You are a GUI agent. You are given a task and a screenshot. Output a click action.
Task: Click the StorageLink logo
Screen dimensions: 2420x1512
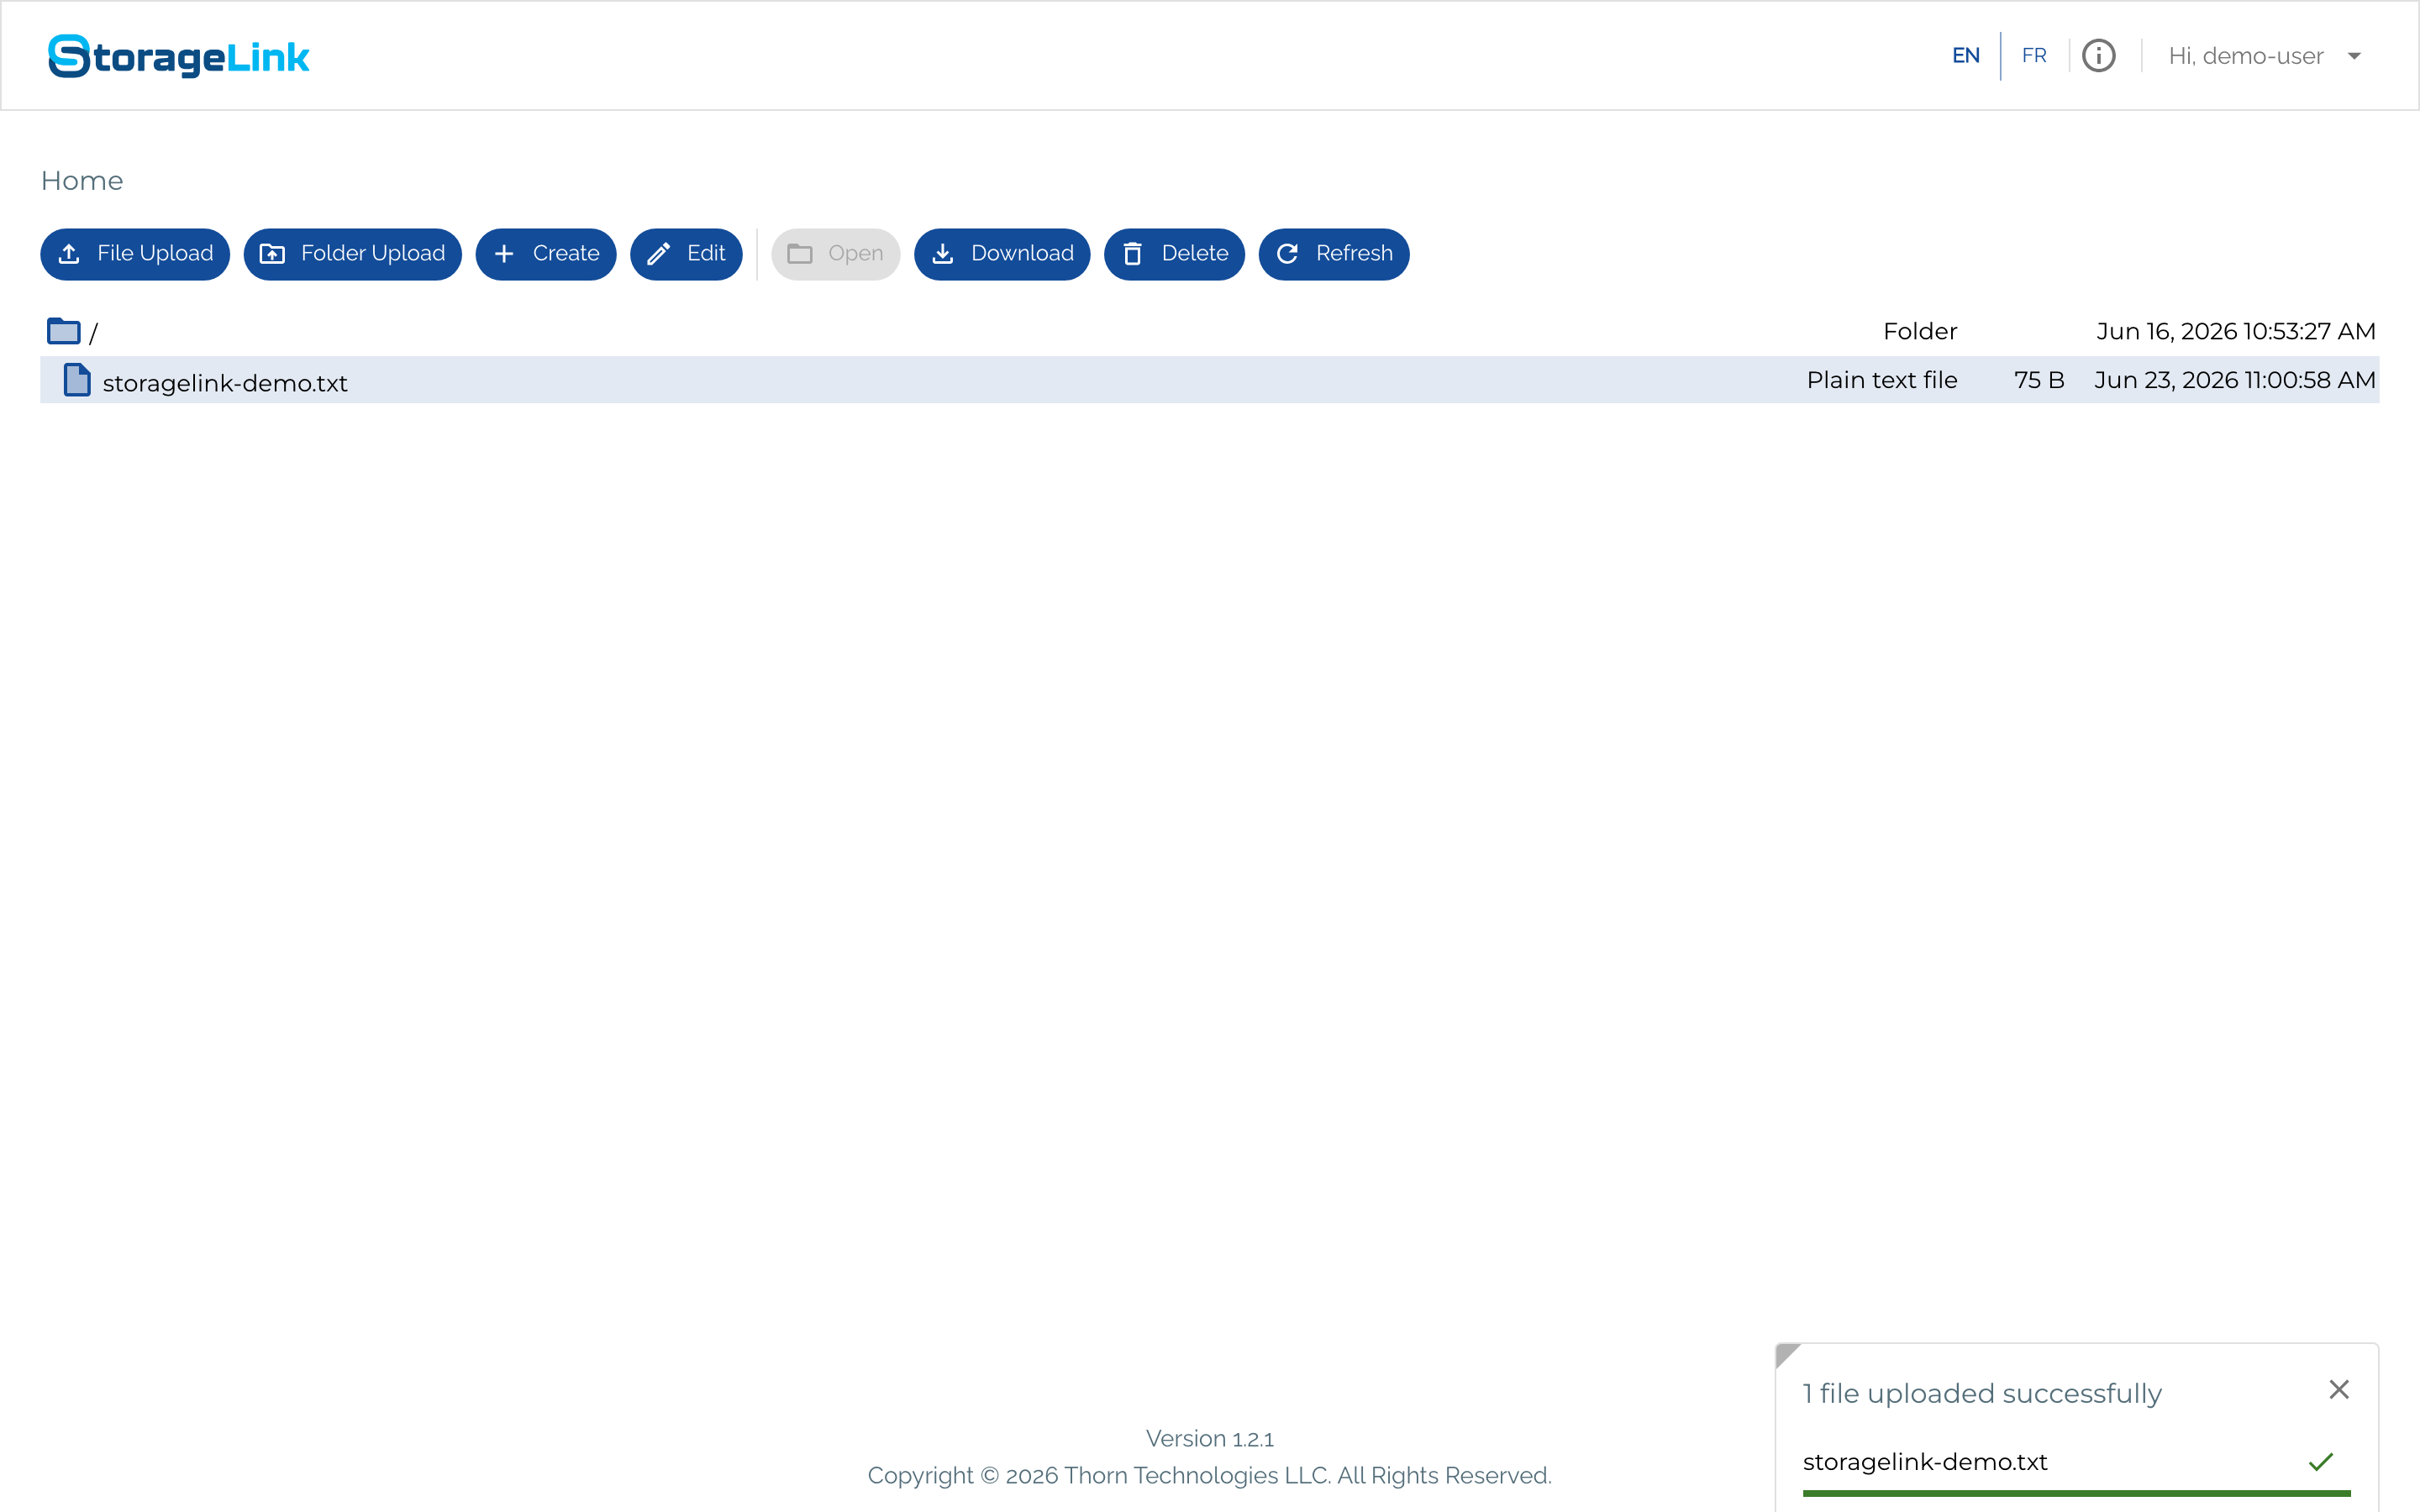point(179,56)
